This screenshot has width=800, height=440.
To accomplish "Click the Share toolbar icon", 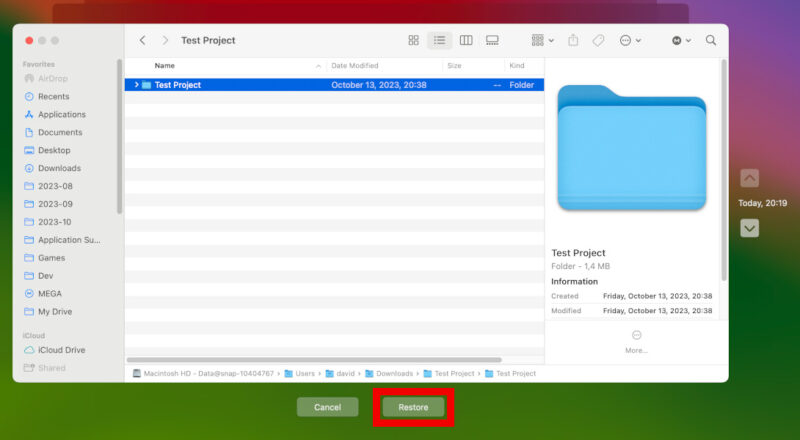I will 573,40.
